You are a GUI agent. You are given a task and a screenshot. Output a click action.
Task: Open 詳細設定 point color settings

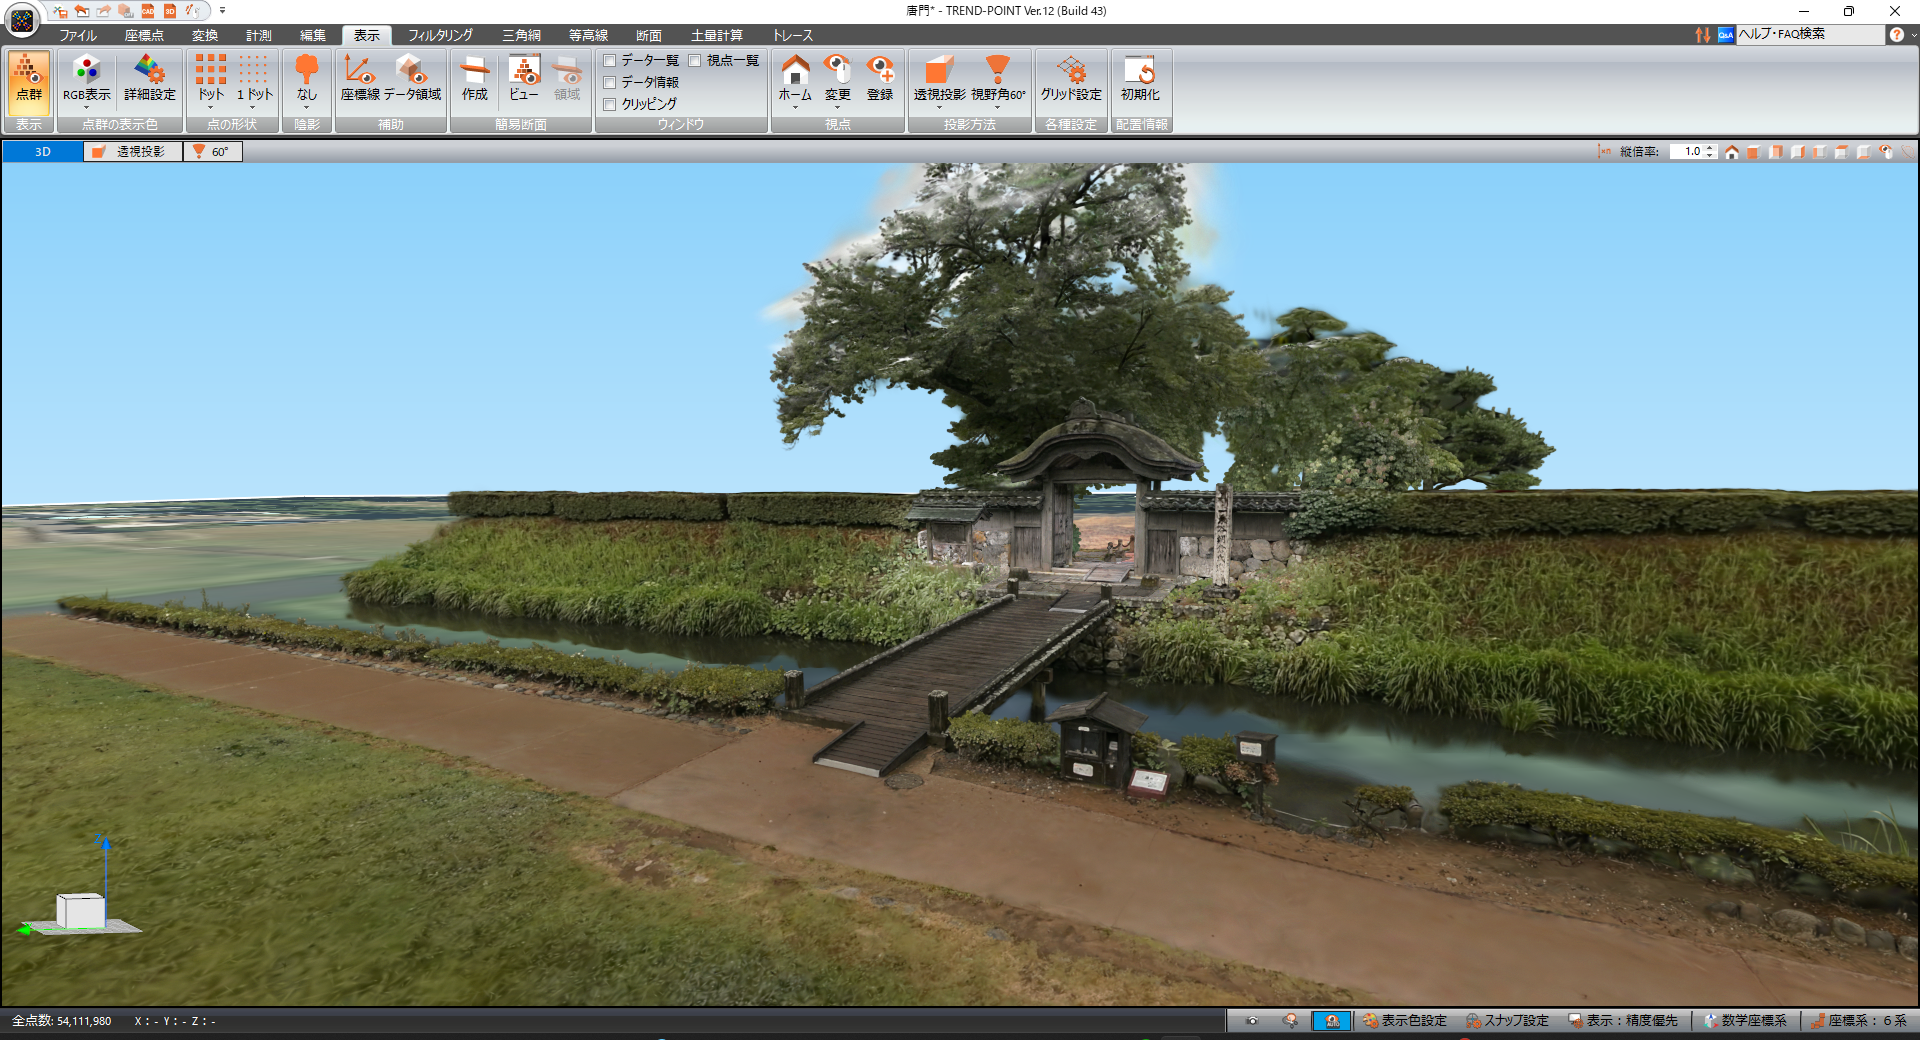pyautogui.click(x=149, y=80)
